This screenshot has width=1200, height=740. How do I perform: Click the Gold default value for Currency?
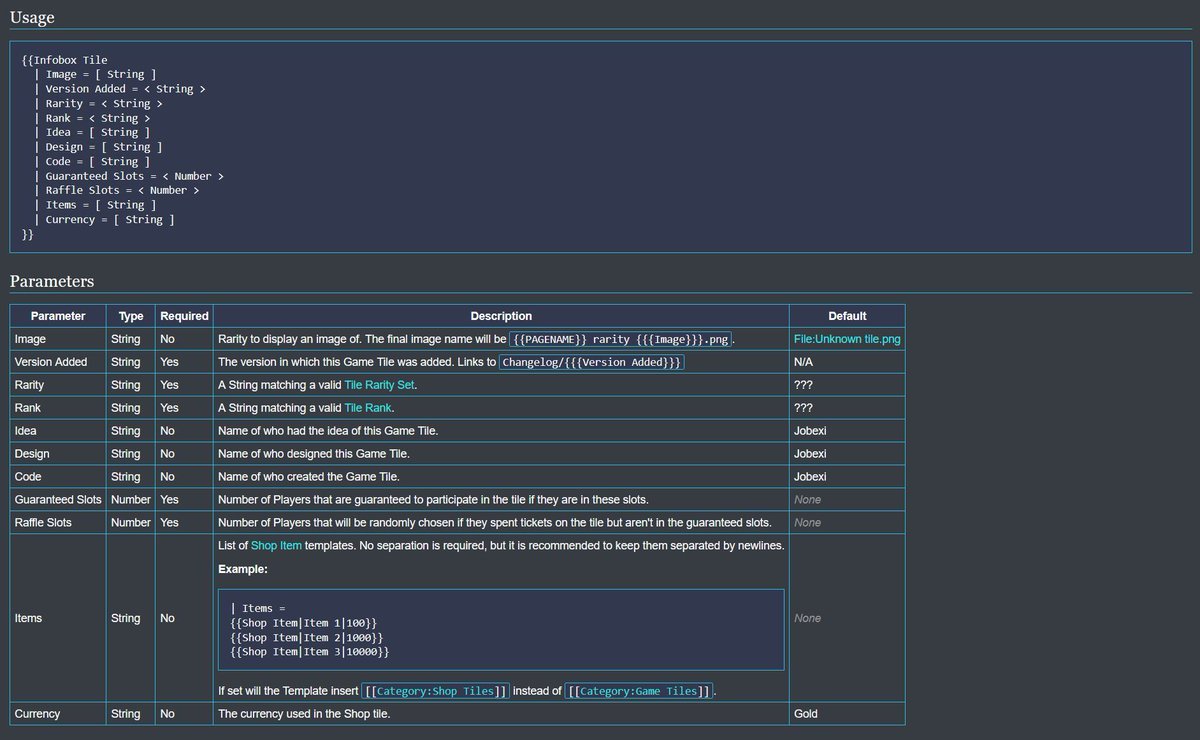point(806,714)
